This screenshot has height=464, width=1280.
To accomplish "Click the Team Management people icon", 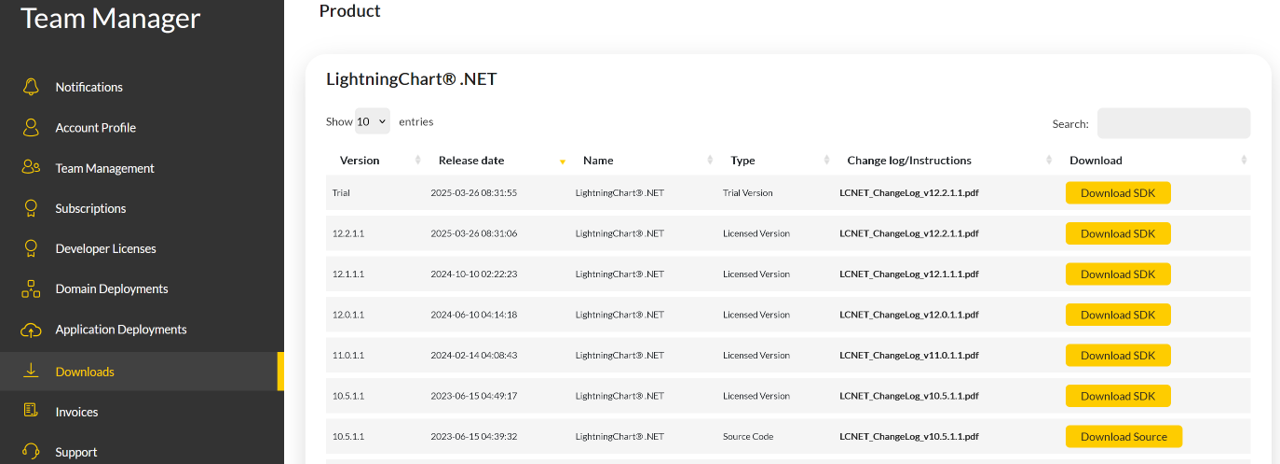I will [31, 168].
